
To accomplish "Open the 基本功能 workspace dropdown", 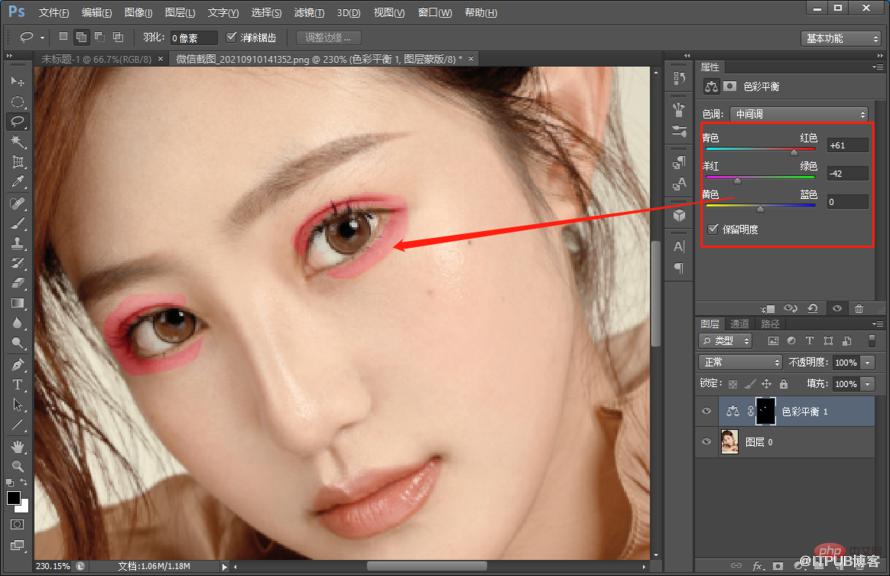I will coord(841,39).
